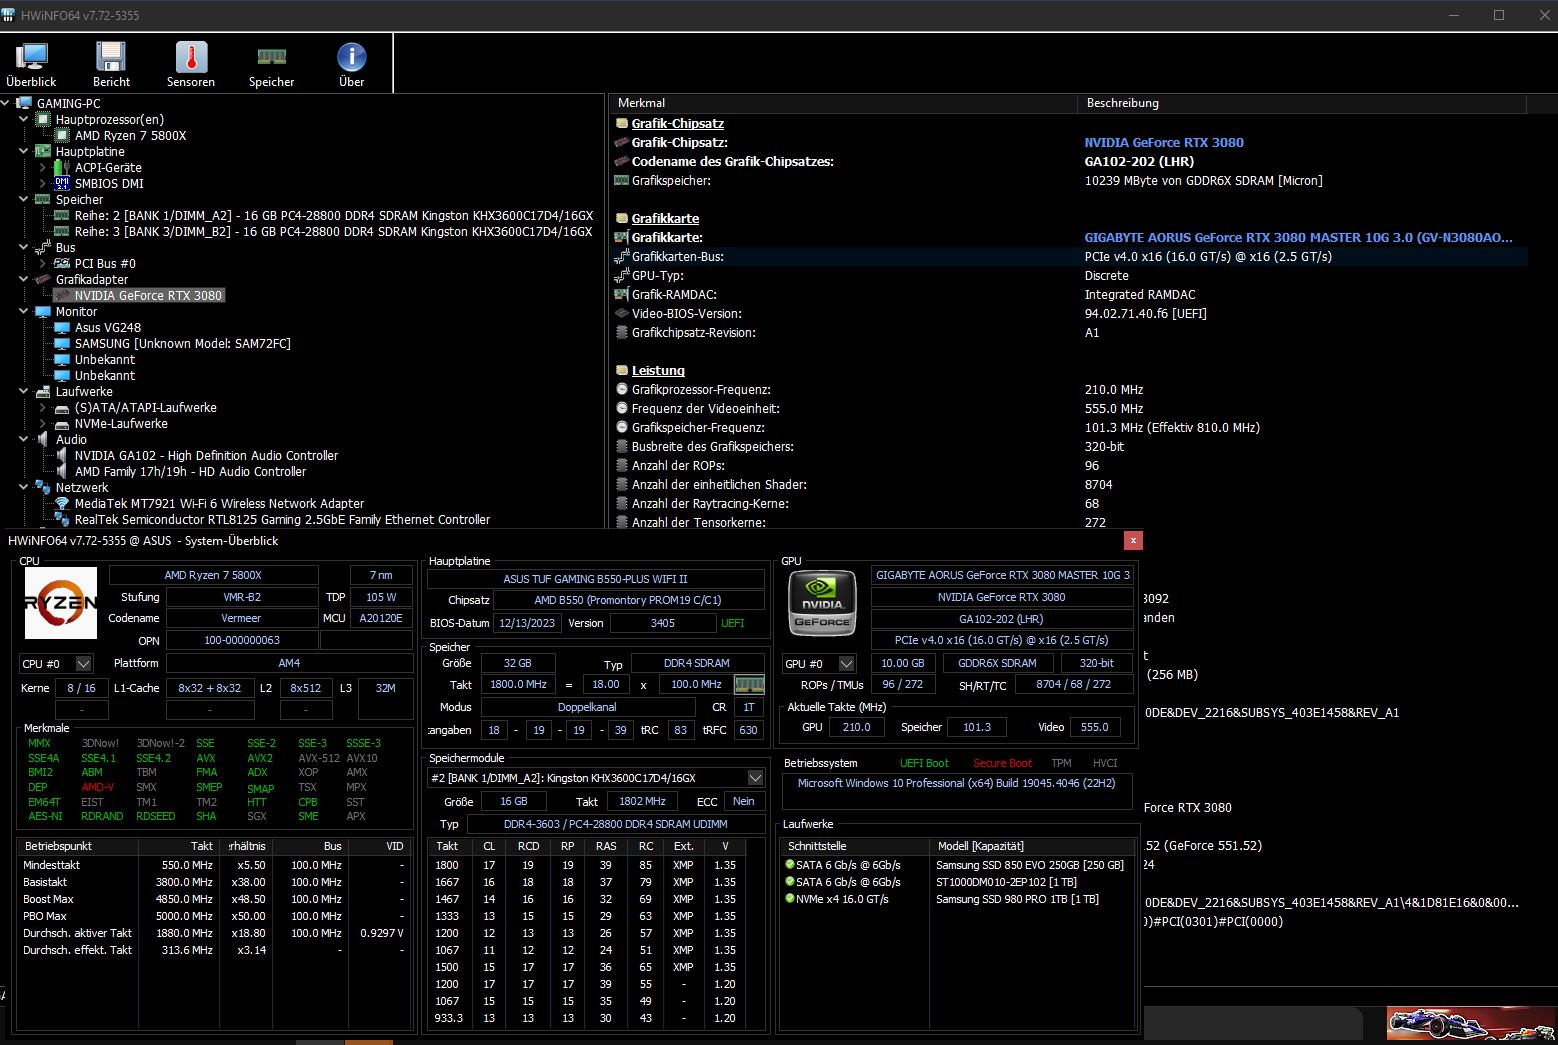Collapse the Monitor tree node
The width and height of the screenshot is (1558, 1045).
[x=24, y=311]
